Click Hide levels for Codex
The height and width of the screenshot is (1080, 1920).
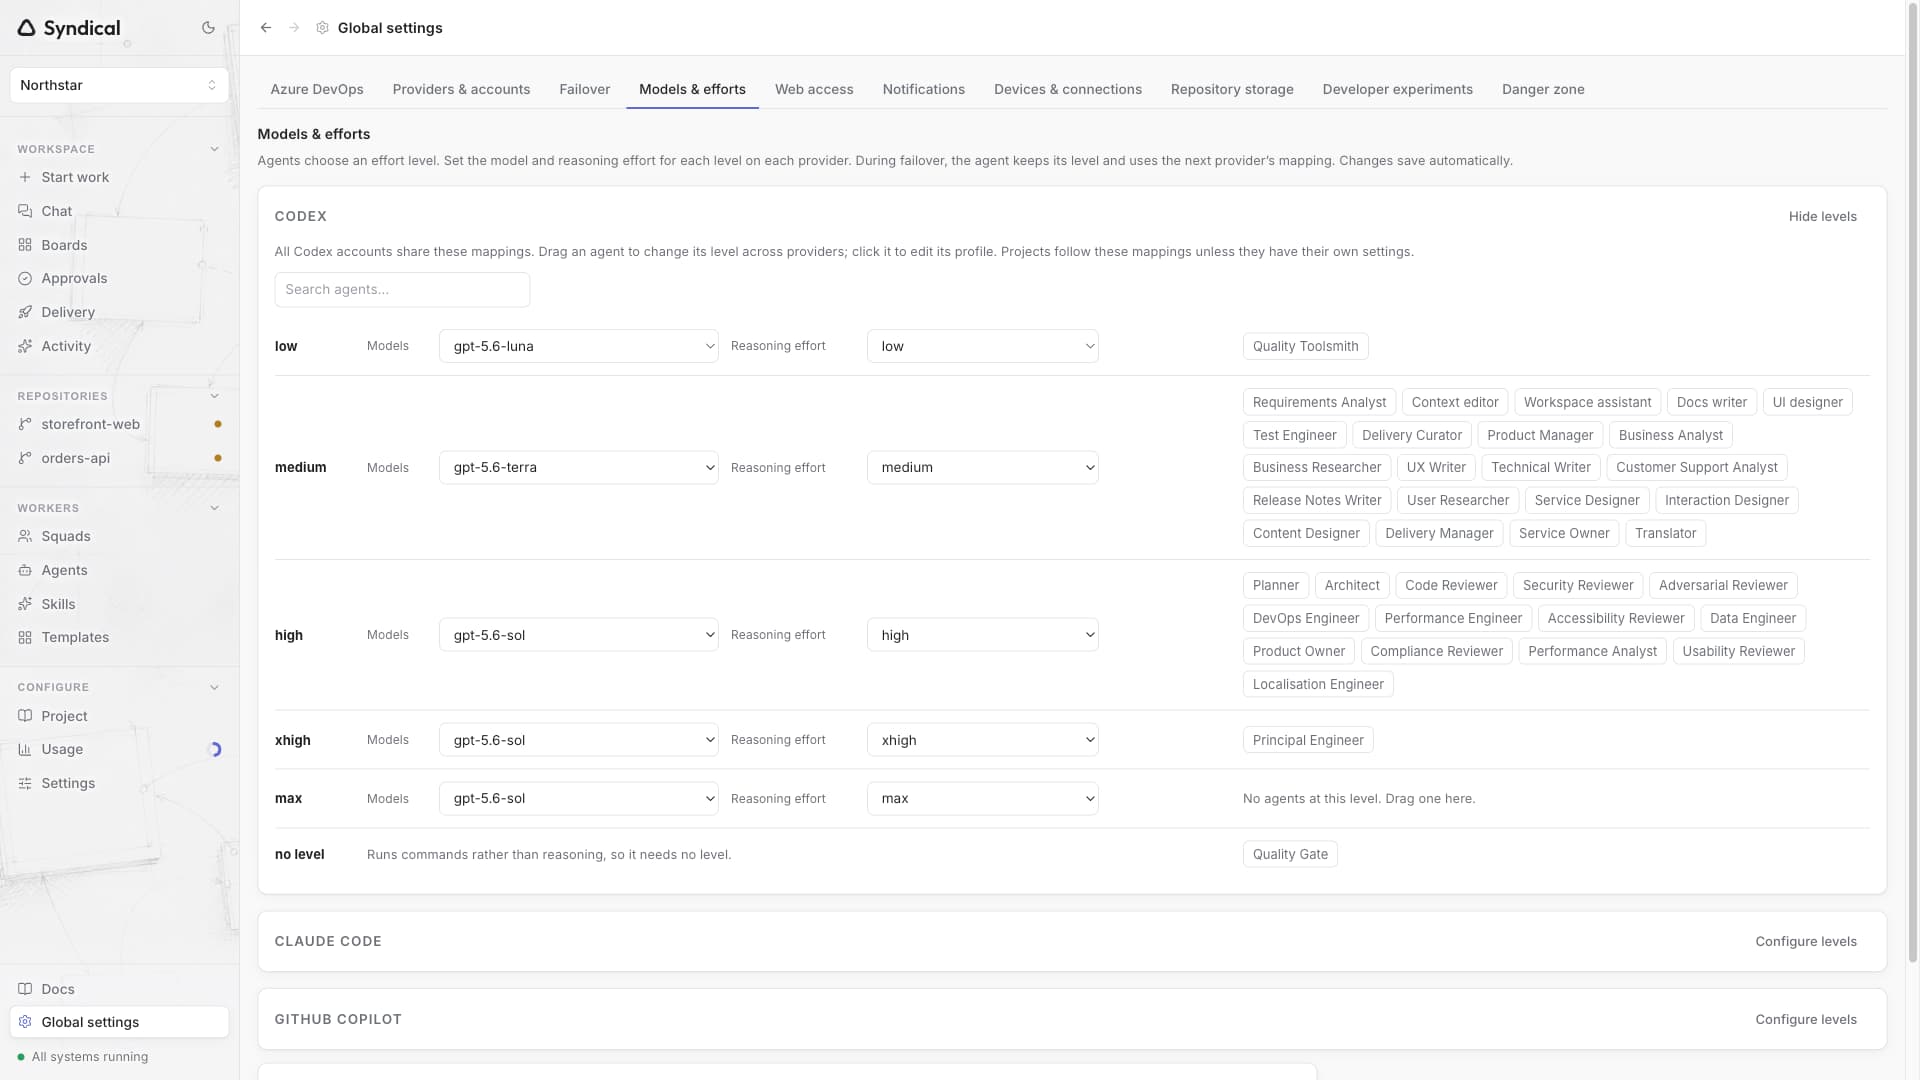click(1822, 216)
